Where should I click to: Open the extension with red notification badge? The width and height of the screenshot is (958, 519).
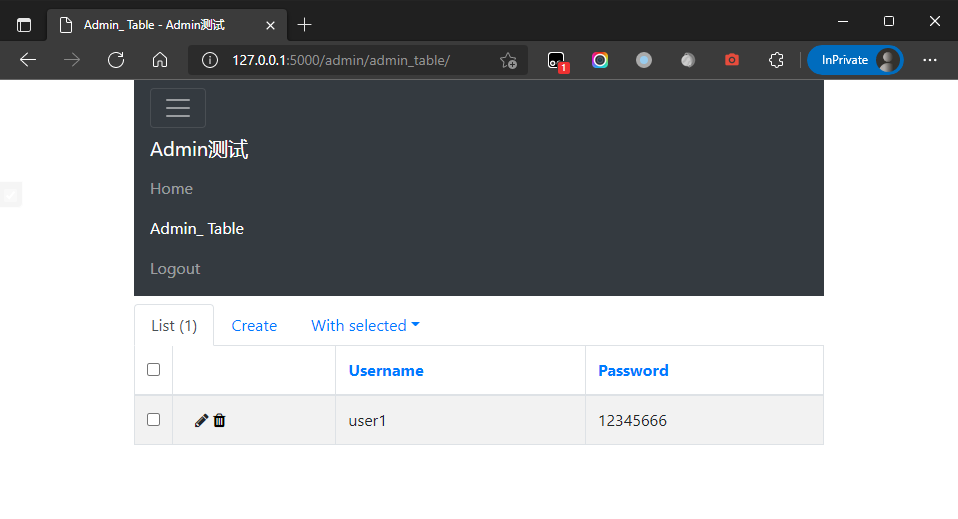(557, 61)
